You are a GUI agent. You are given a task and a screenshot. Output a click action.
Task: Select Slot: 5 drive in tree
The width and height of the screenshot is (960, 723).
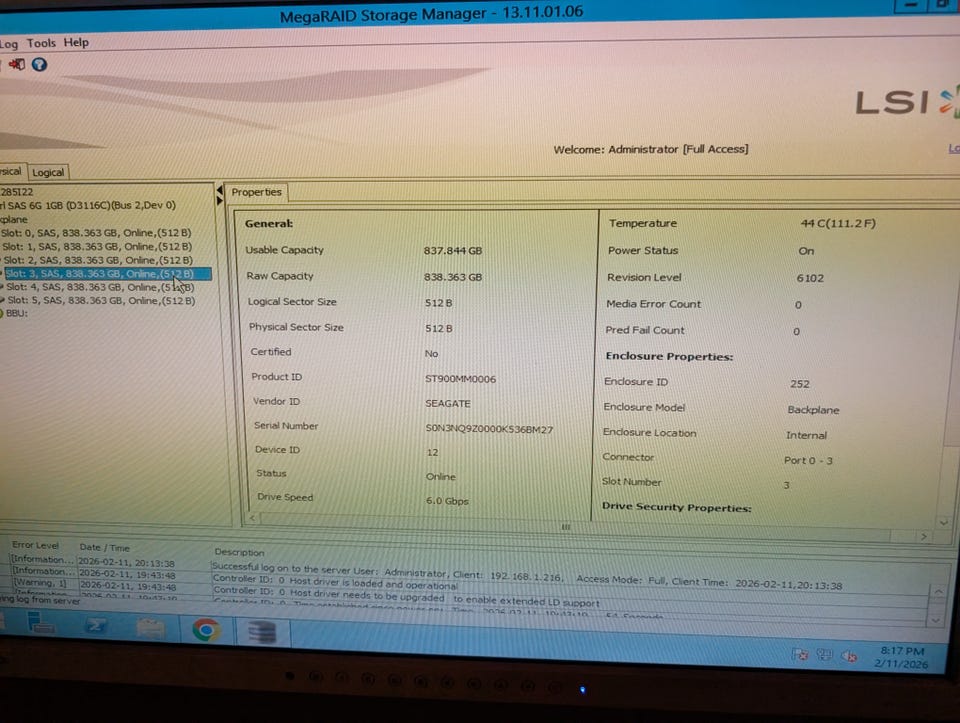pos(102,301)
